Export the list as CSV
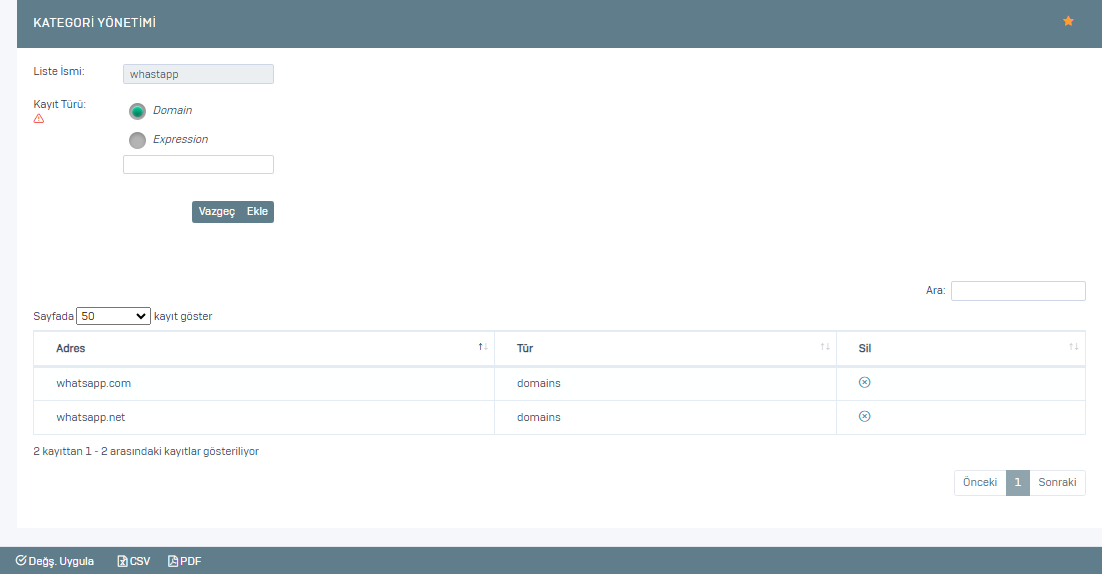Screen dimensions: 1102x574 134,561
